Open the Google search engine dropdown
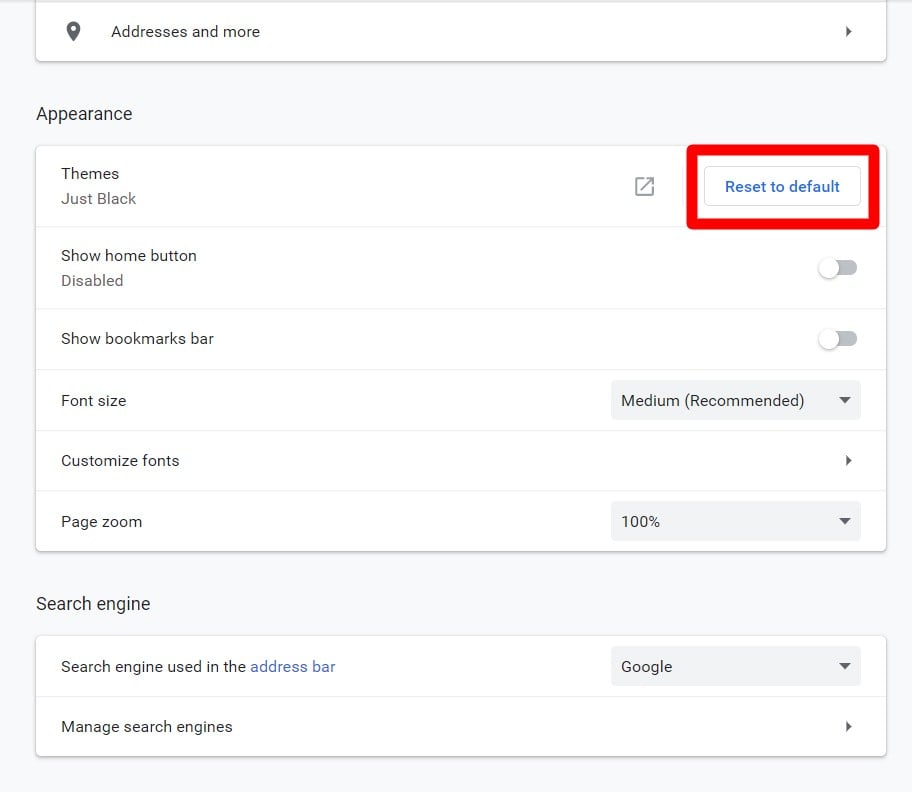This screenshot has width=912, height=792. 735,666
